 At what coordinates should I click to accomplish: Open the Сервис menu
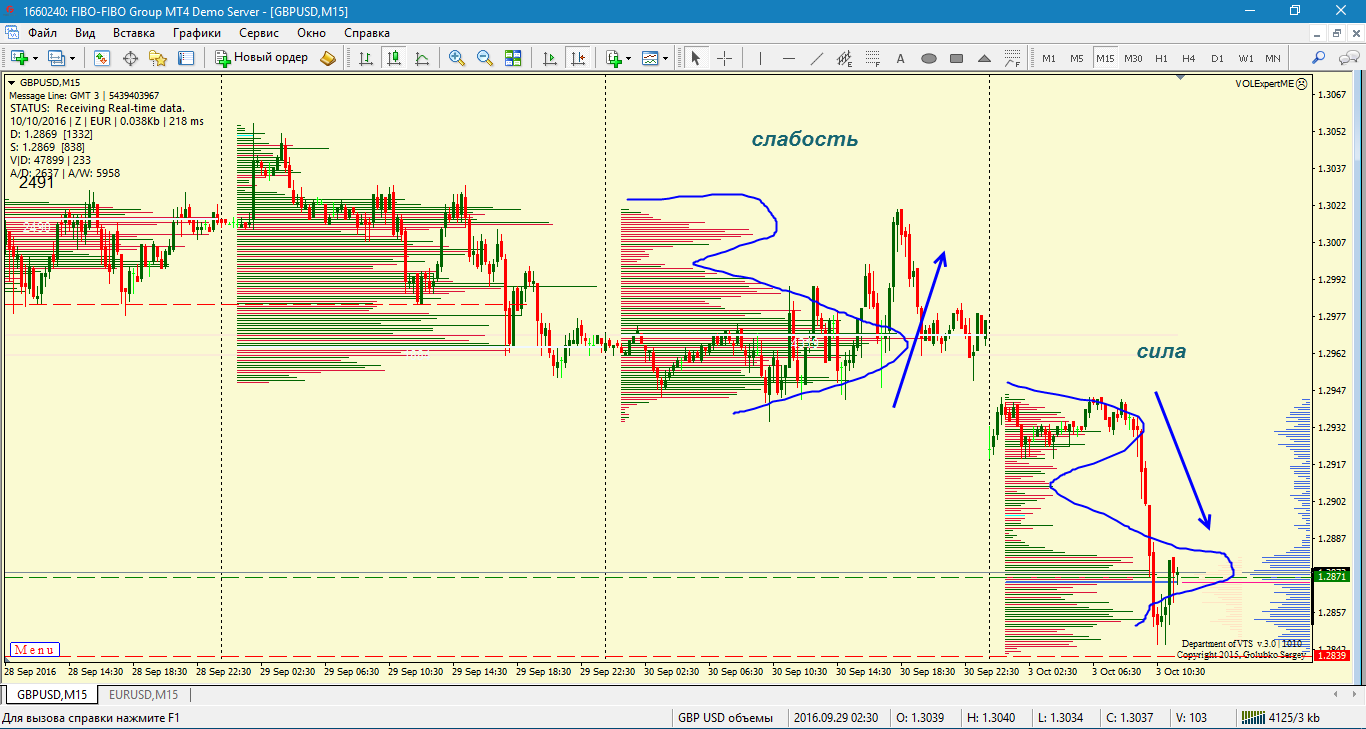259,32
